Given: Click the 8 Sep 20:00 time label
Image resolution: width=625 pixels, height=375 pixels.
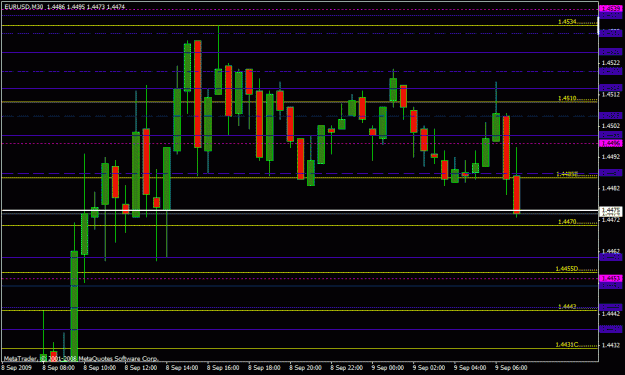Looking at the screenshot, I should 305,368.
